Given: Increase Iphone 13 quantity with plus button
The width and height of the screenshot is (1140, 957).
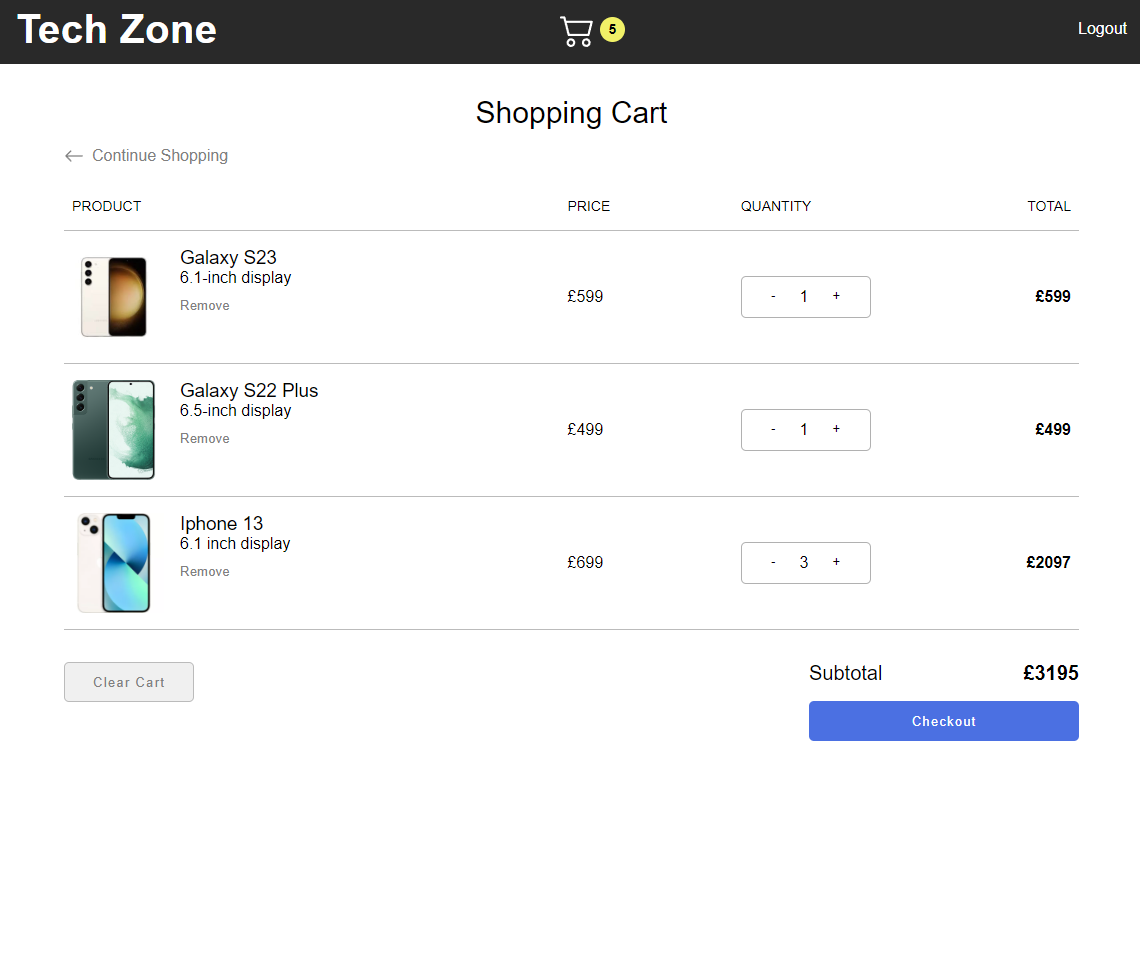Looking at the screenshot, I should [x=836, y=562].
